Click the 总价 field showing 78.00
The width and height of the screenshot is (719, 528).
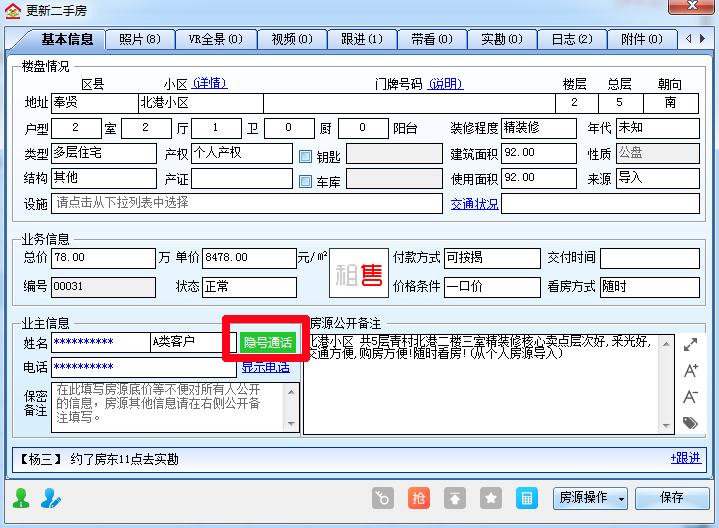click(104, 258)
